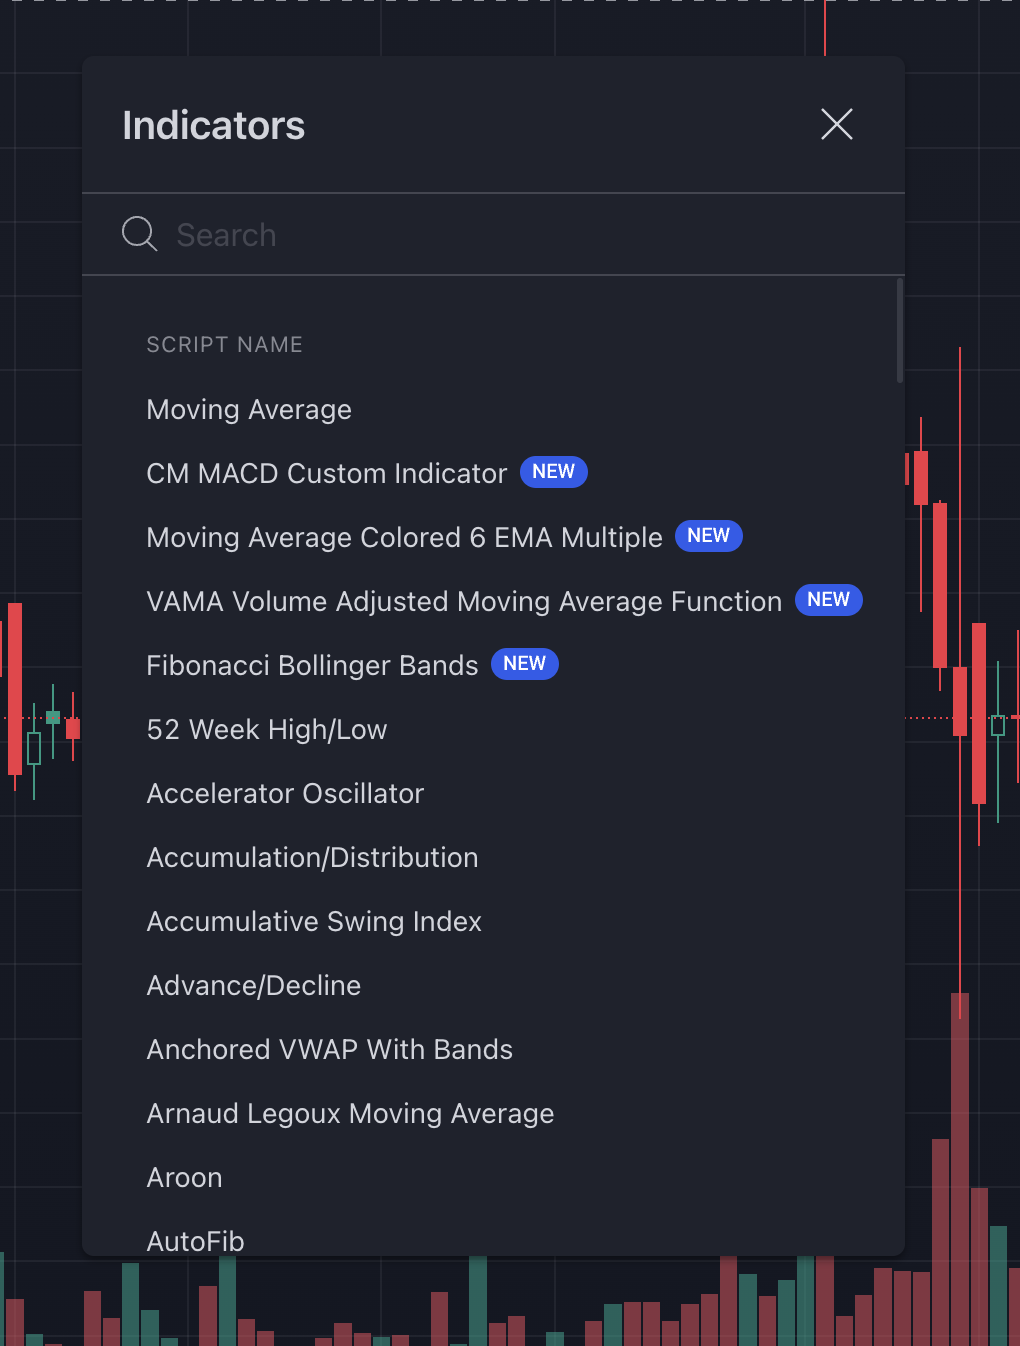Select 52 Week High/Low indicator
This screenshot has height=1346, width=1020.
[x=267, y=730]
